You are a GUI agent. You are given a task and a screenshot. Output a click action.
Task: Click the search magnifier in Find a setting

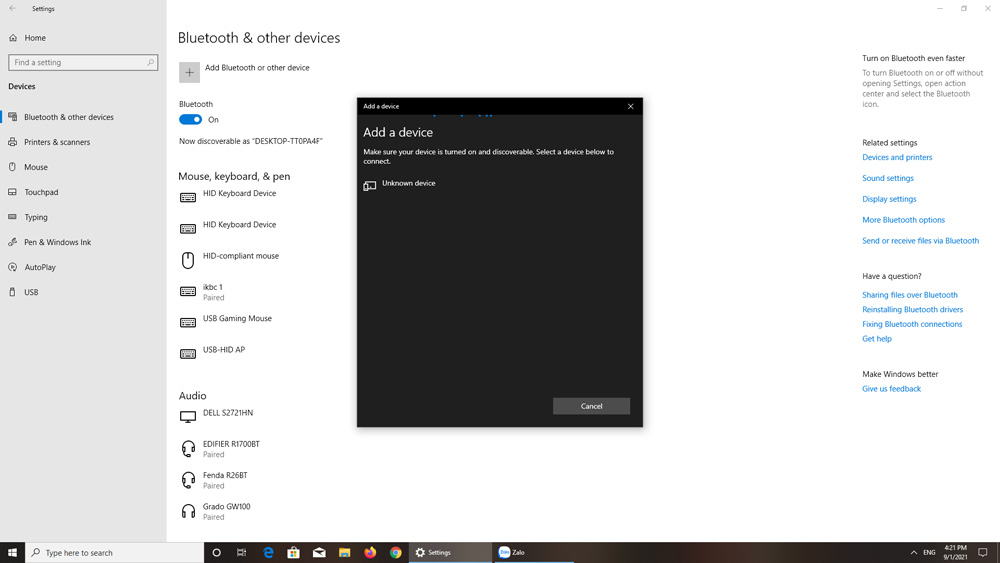[x=151, y=62]
